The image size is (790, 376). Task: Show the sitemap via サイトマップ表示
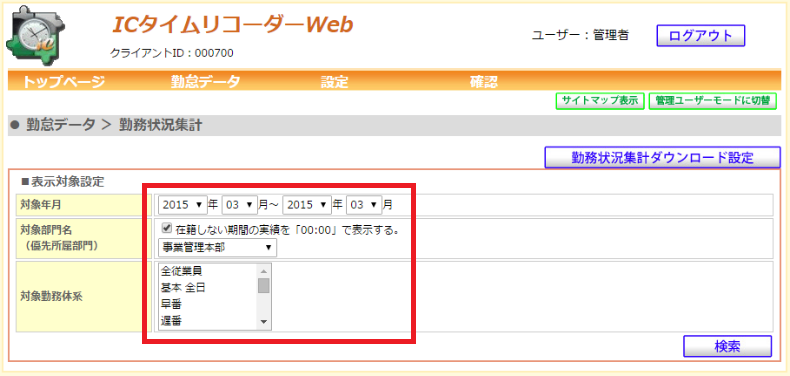click(x=600, y=100)
